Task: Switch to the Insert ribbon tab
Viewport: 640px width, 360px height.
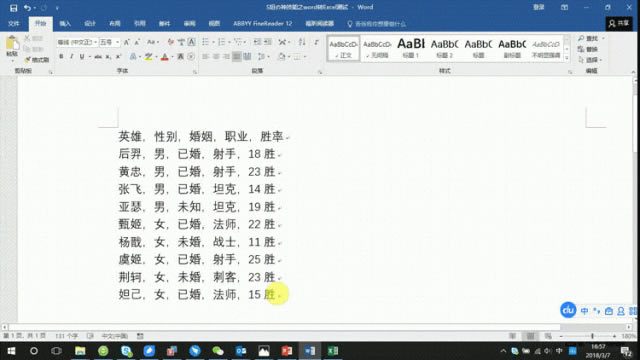Action: coord(65,24)
